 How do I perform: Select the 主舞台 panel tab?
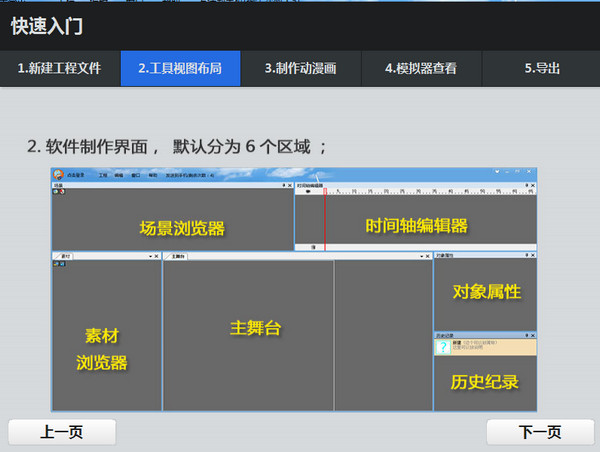tap(178, 256)
